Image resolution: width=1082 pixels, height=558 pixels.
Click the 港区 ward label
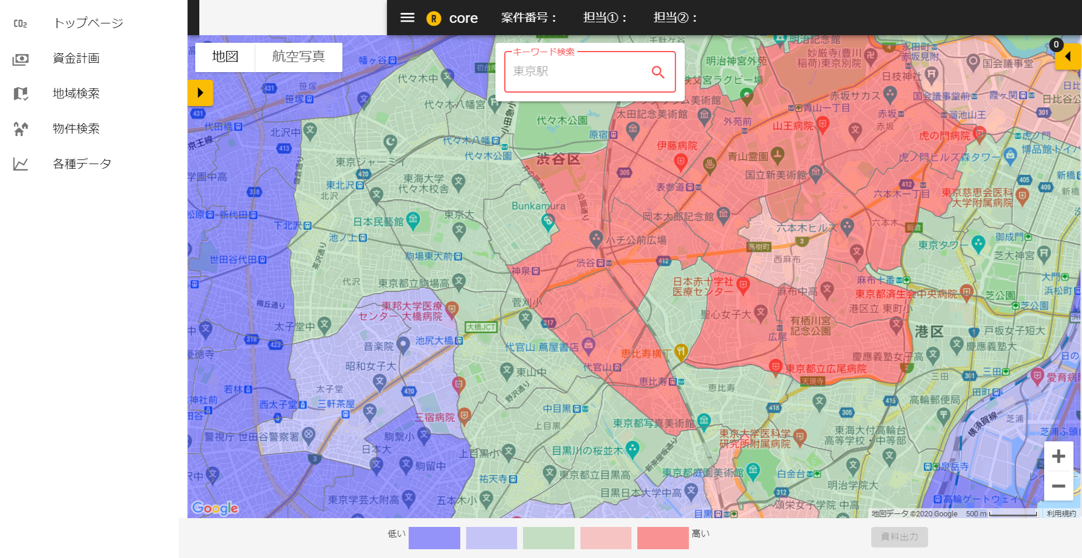click(x=928, y=332)
